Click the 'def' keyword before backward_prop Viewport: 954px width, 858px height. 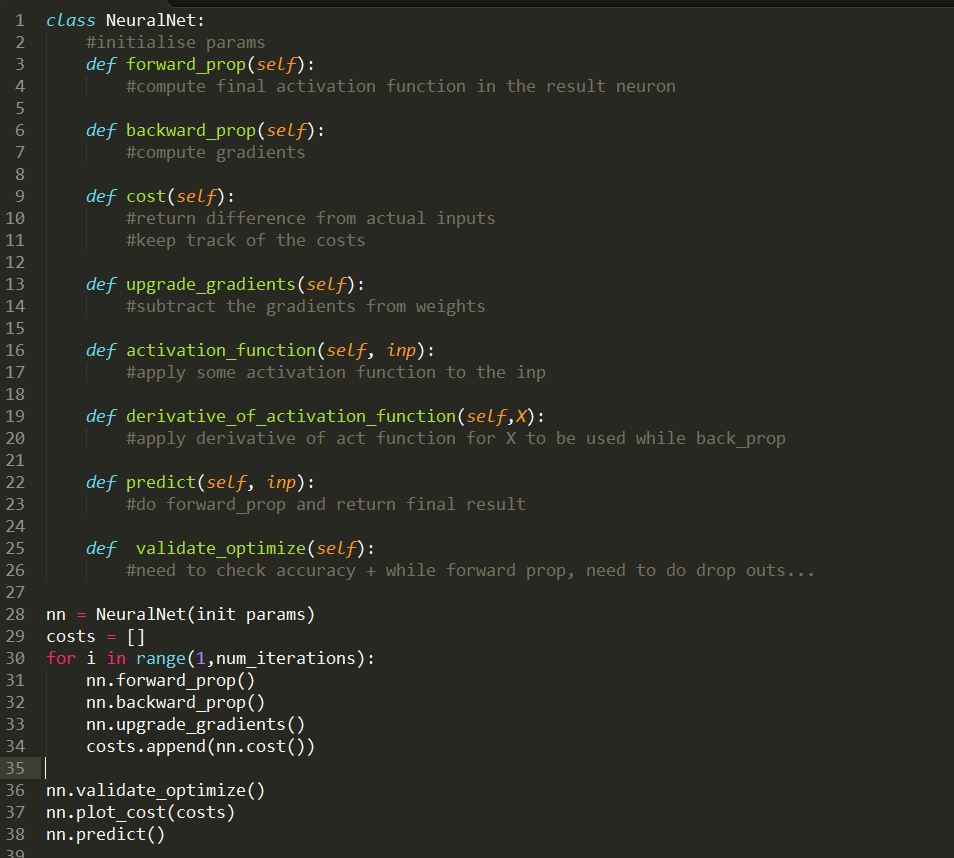pyautogui.click(x=100, y=130)
